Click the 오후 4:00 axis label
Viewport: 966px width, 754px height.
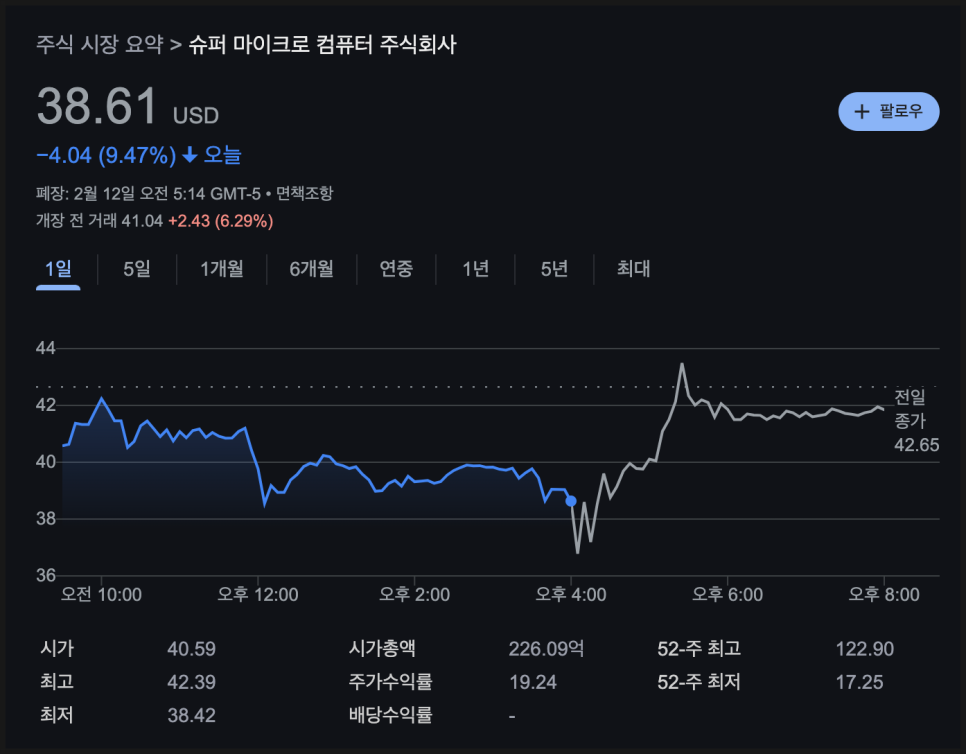571,594
